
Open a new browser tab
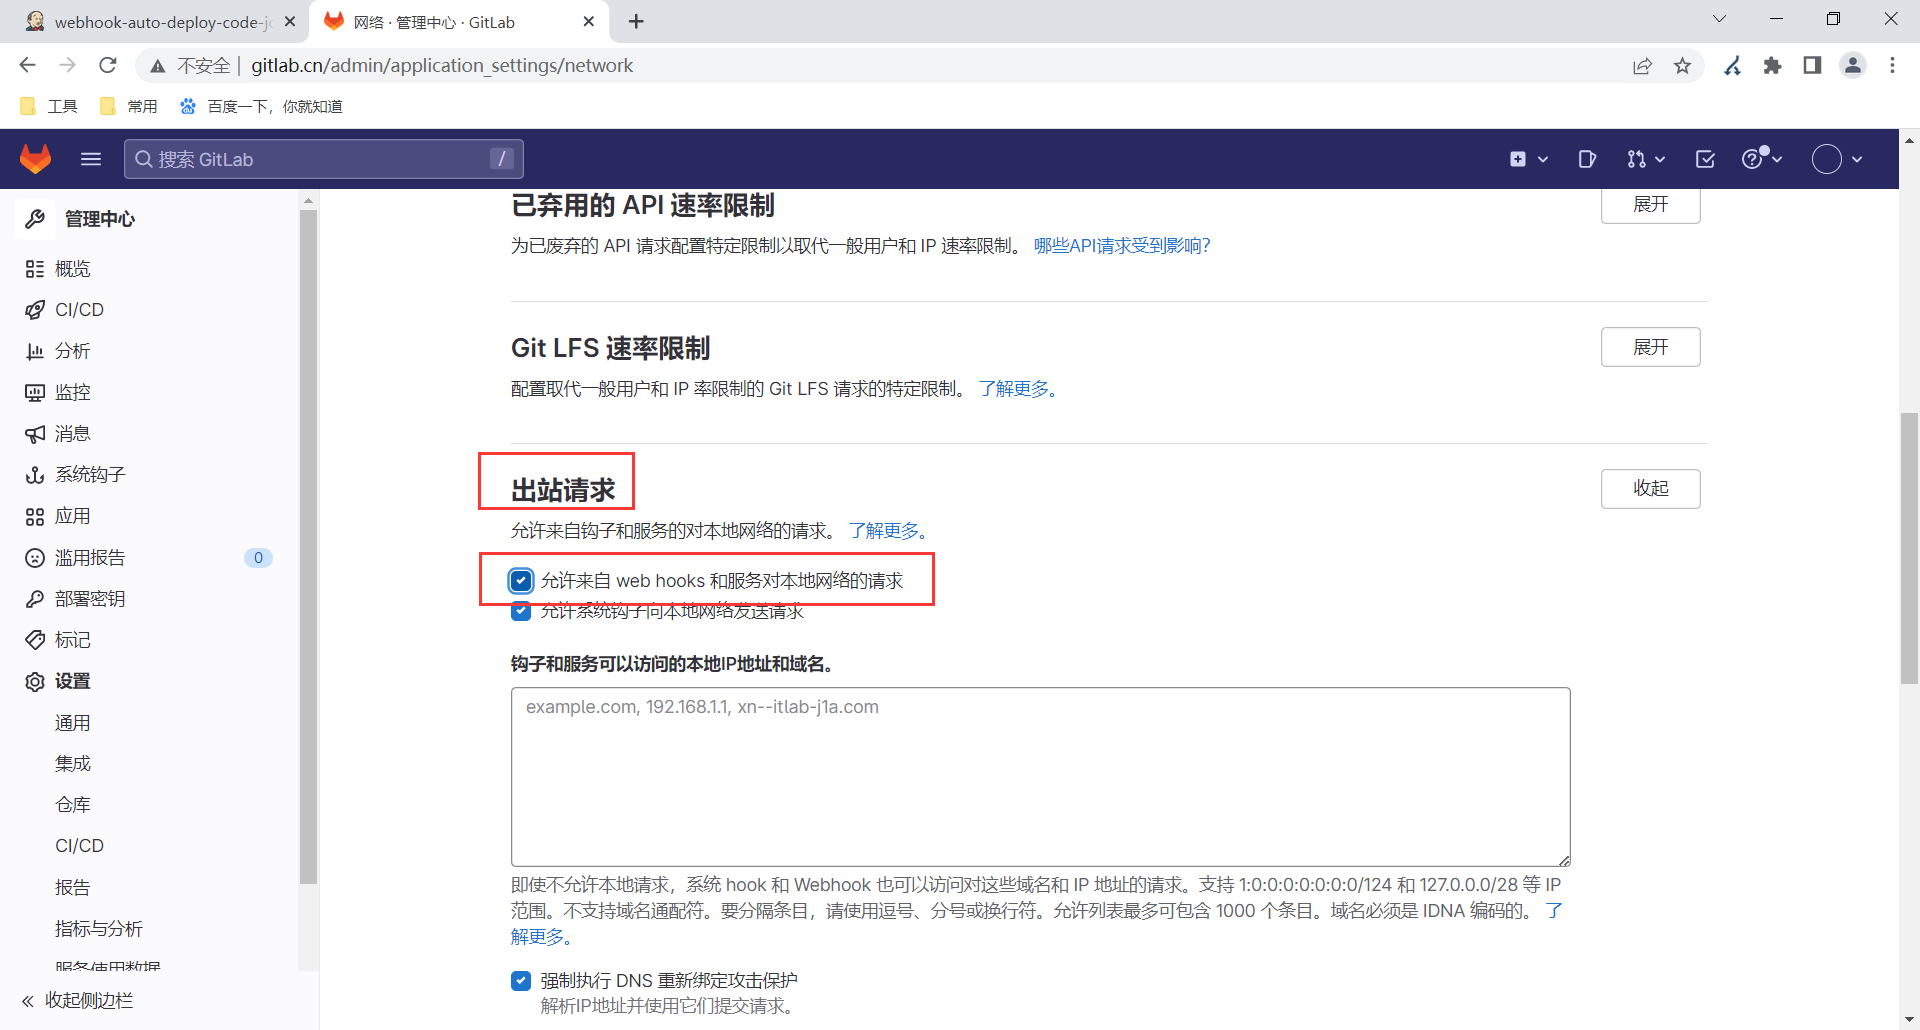point(636,21)
